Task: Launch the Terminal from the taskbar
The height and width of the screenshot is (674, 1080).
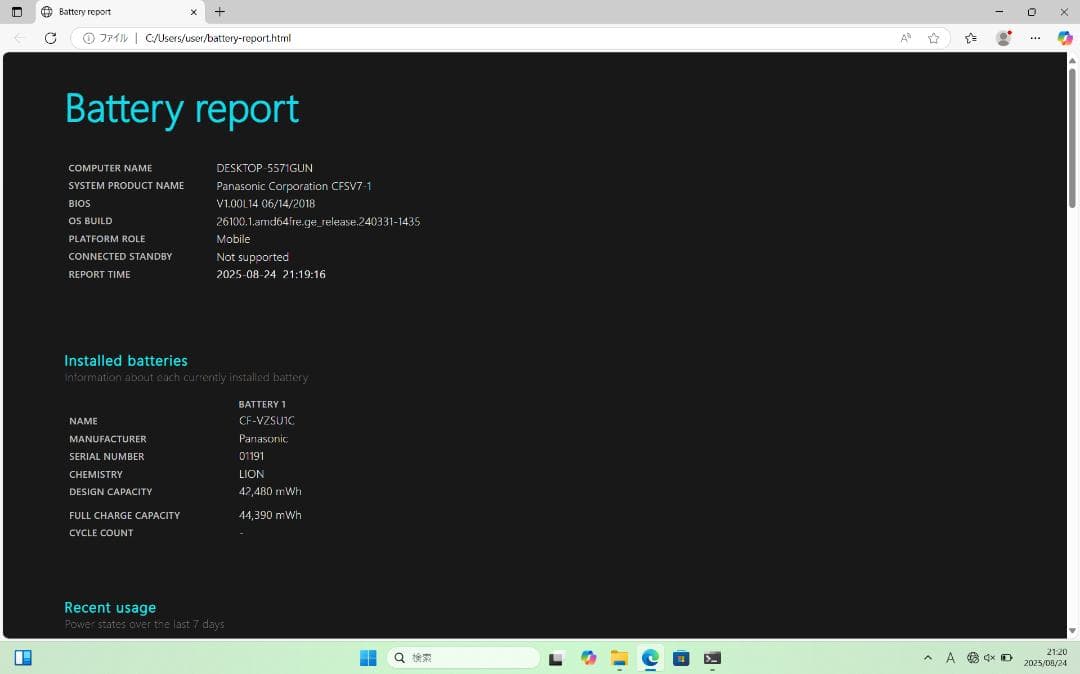Action: point(712,658)
